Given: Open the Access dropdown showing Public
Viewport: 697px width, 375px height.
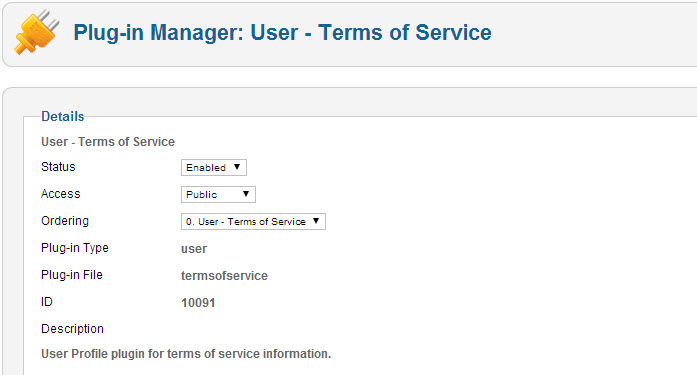Looking at the screenshot, I should click(x=218, y=195).
